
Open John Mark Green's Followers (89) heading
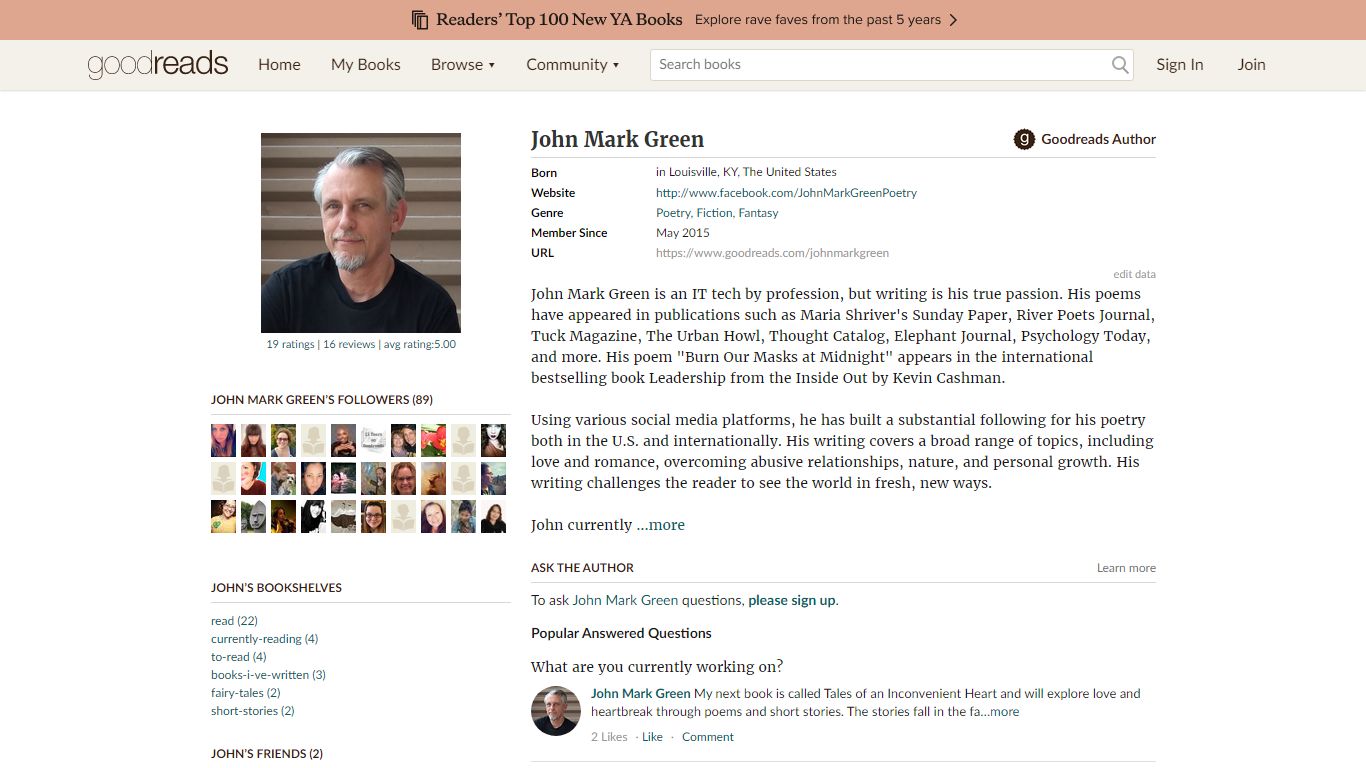(x=322, y=400)
